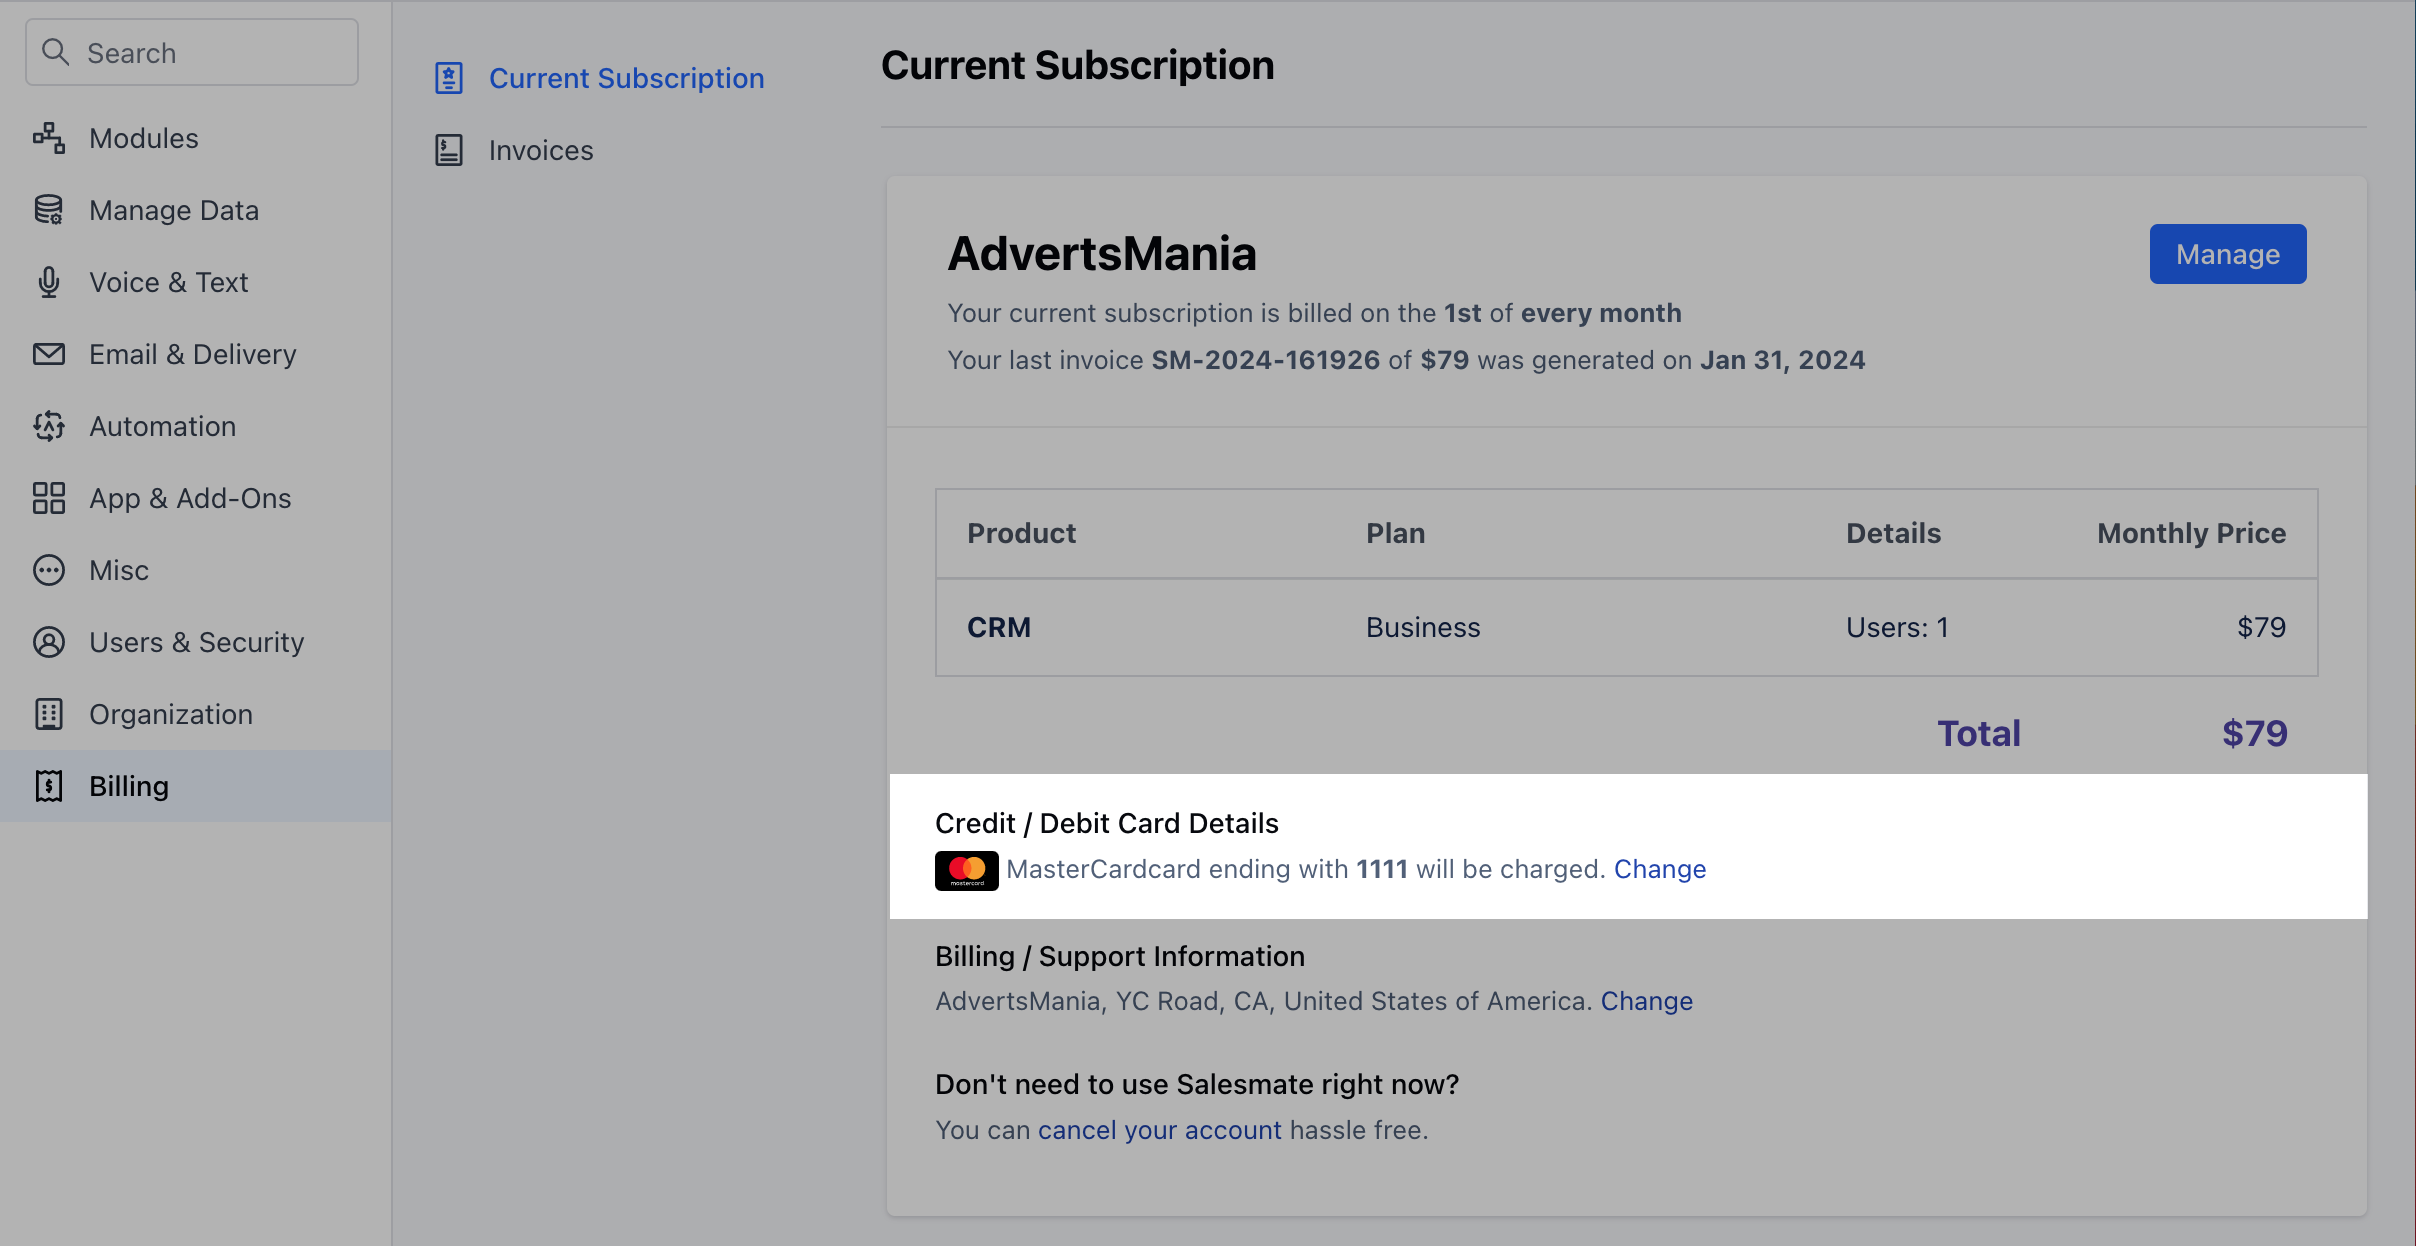
Task: Change the billing support information
Action: click(1646, 1001)
